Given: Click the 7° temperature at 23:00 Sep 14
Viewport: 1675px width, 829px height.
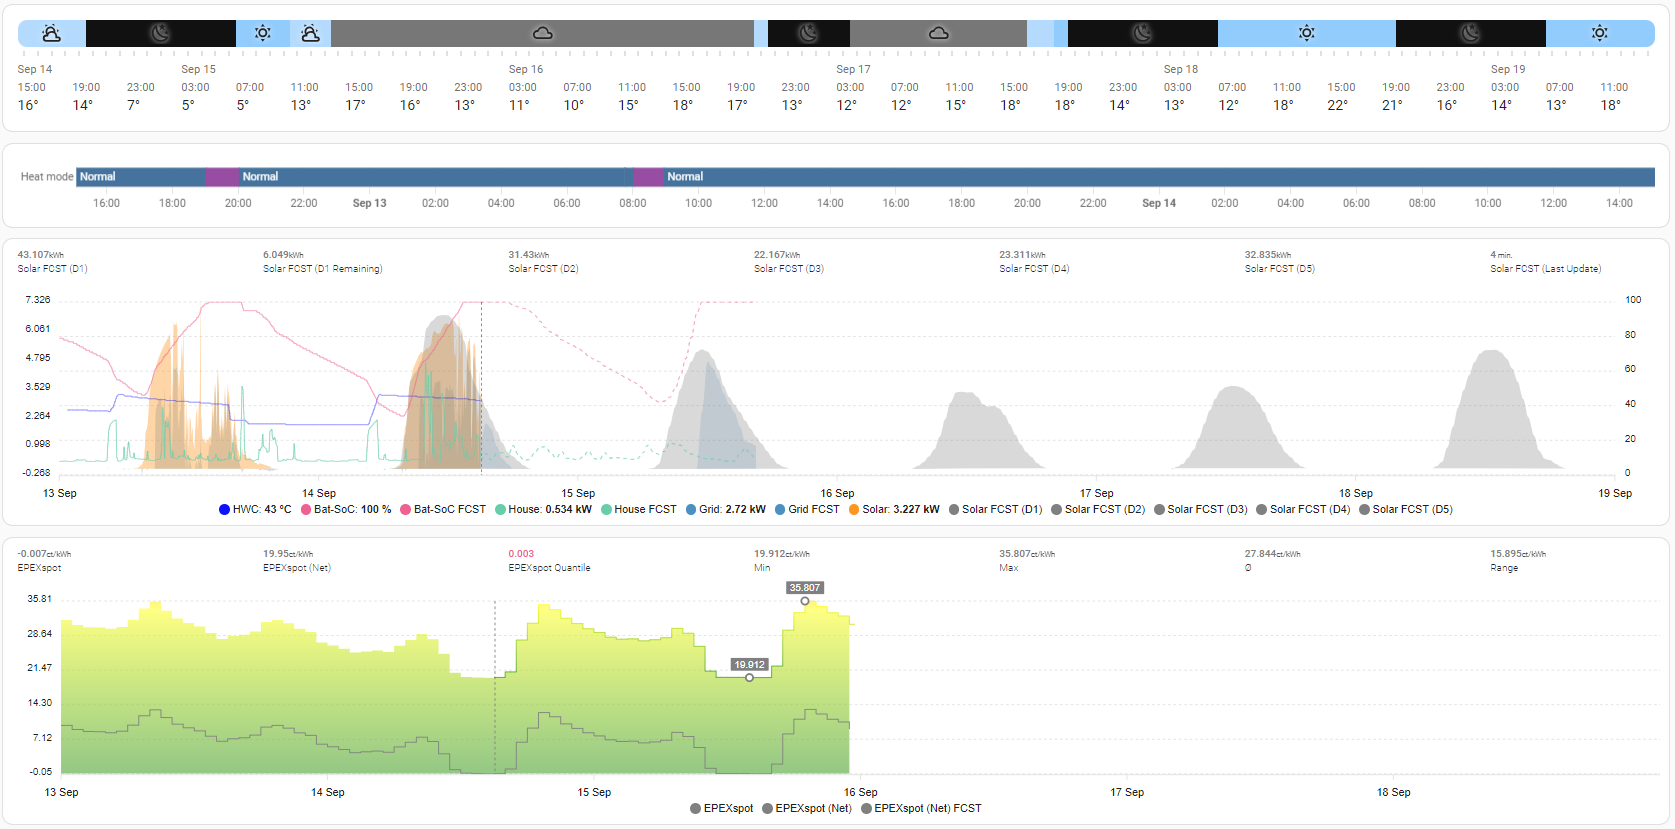Looking at the screenshot, I should click(133, 105).
